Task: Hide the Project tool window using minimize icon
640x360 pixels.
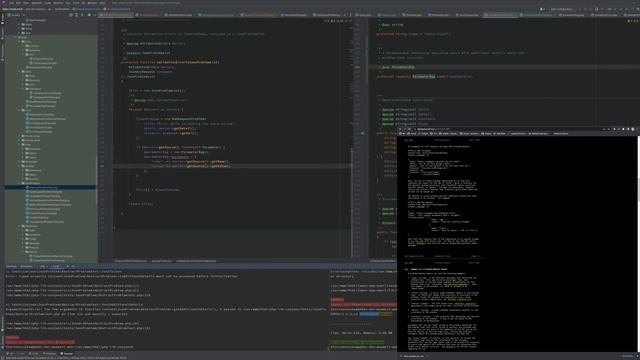Action: click(x=94, y=15)
